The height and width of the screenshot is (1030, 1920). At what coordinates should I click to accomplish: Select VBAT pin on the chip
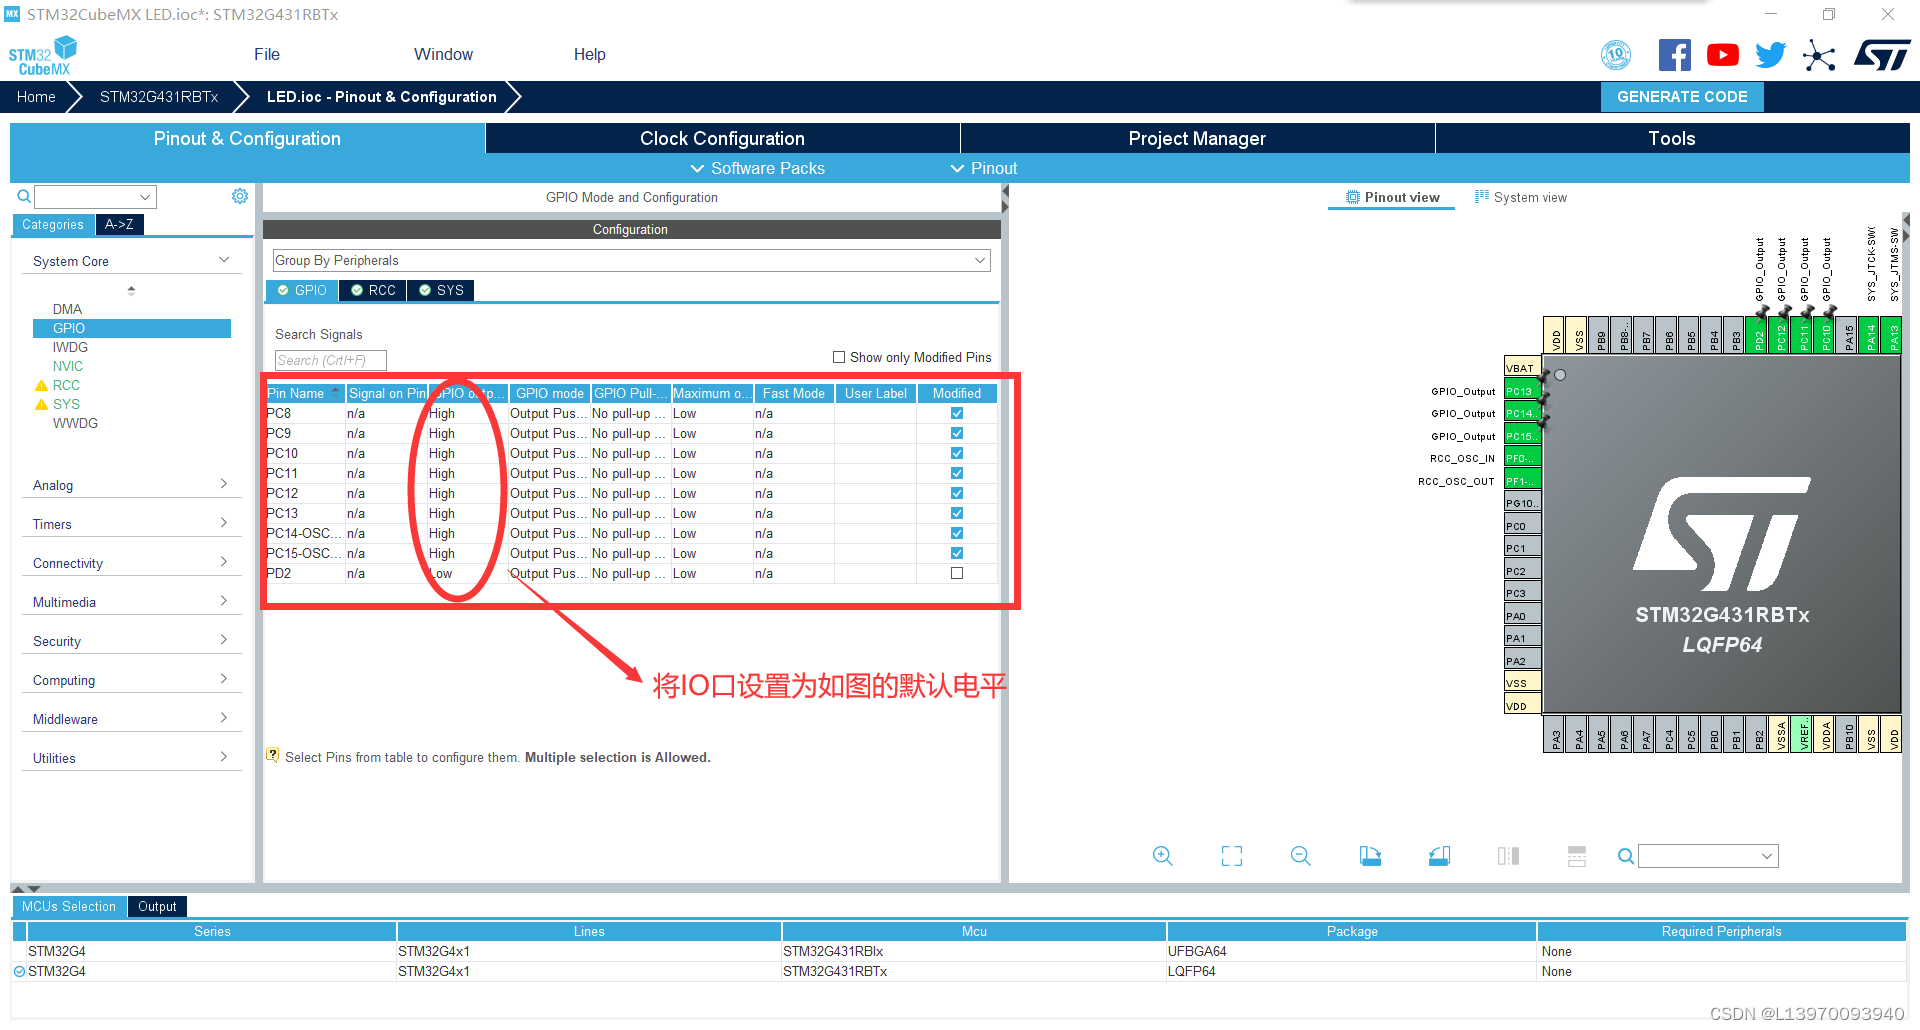pyautogui.click(x=1522, y=368)
